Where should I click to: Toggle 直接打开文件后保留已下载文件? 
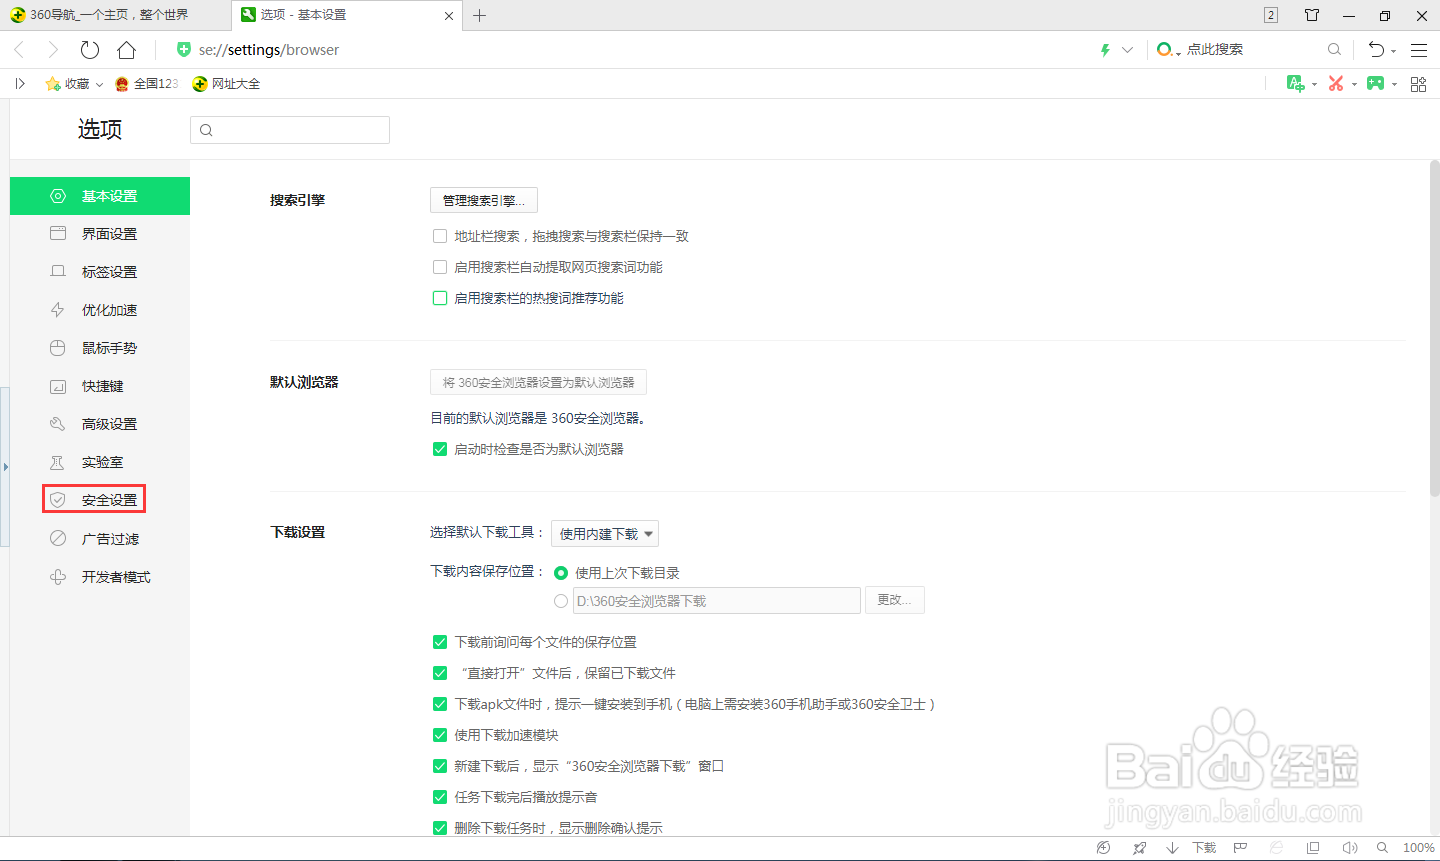pos(440,673)
